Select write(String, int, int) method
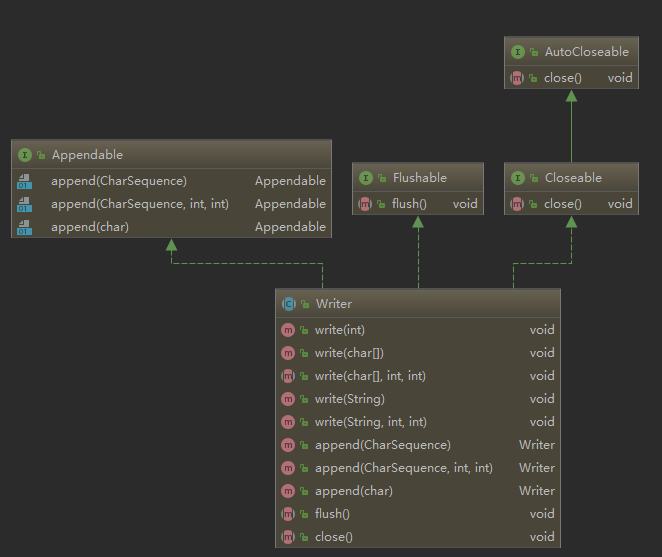The width and height of the screenshot is (662, 557). 370,422
